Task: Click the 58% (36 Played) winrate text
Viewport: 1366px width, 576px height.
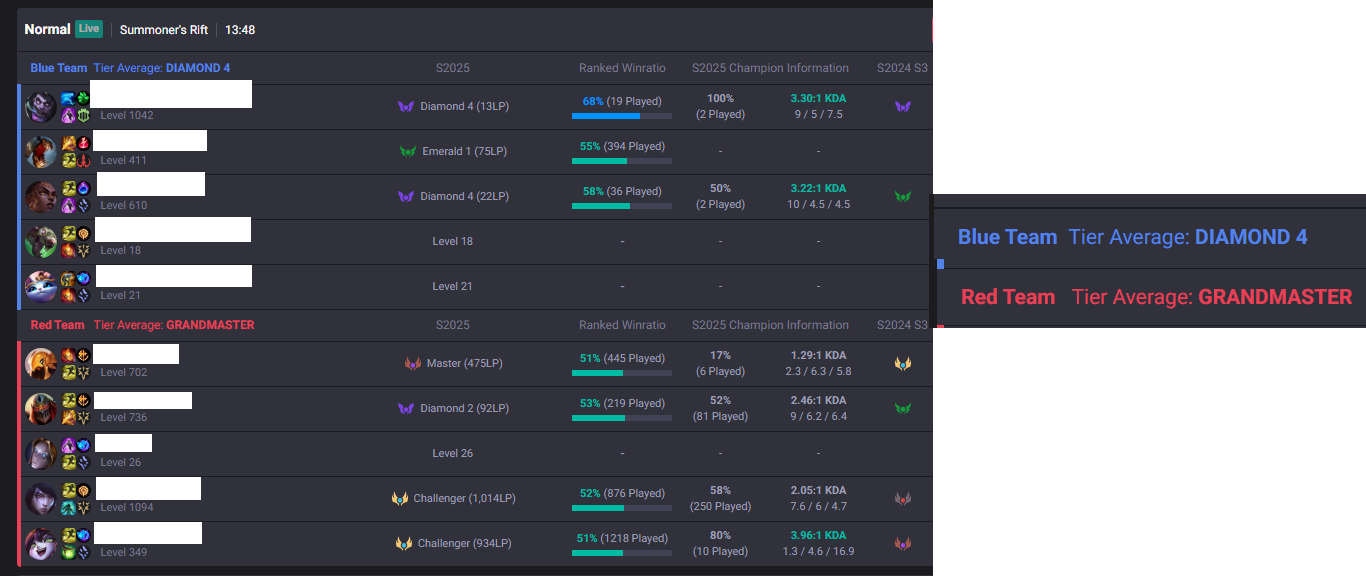Action: pos(622,191)
